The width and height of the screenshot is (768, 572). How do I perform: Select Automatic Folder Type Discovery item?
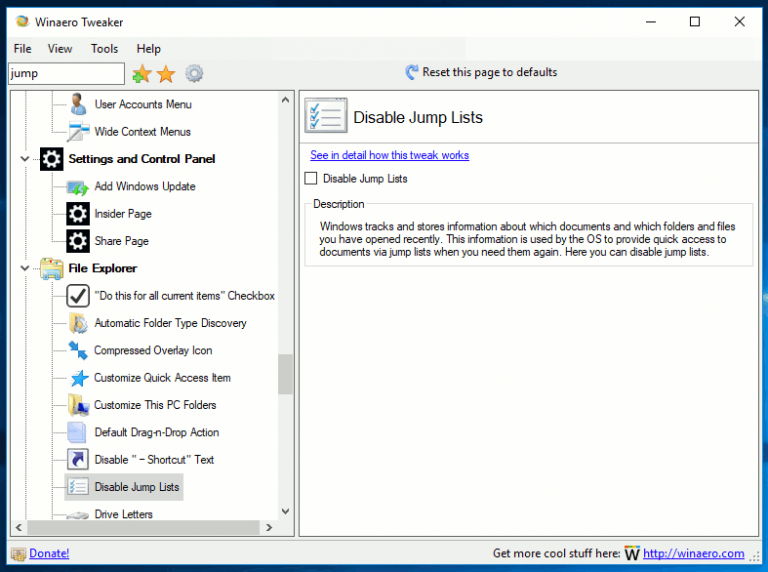pyautogui.click(x=170, y=323)
